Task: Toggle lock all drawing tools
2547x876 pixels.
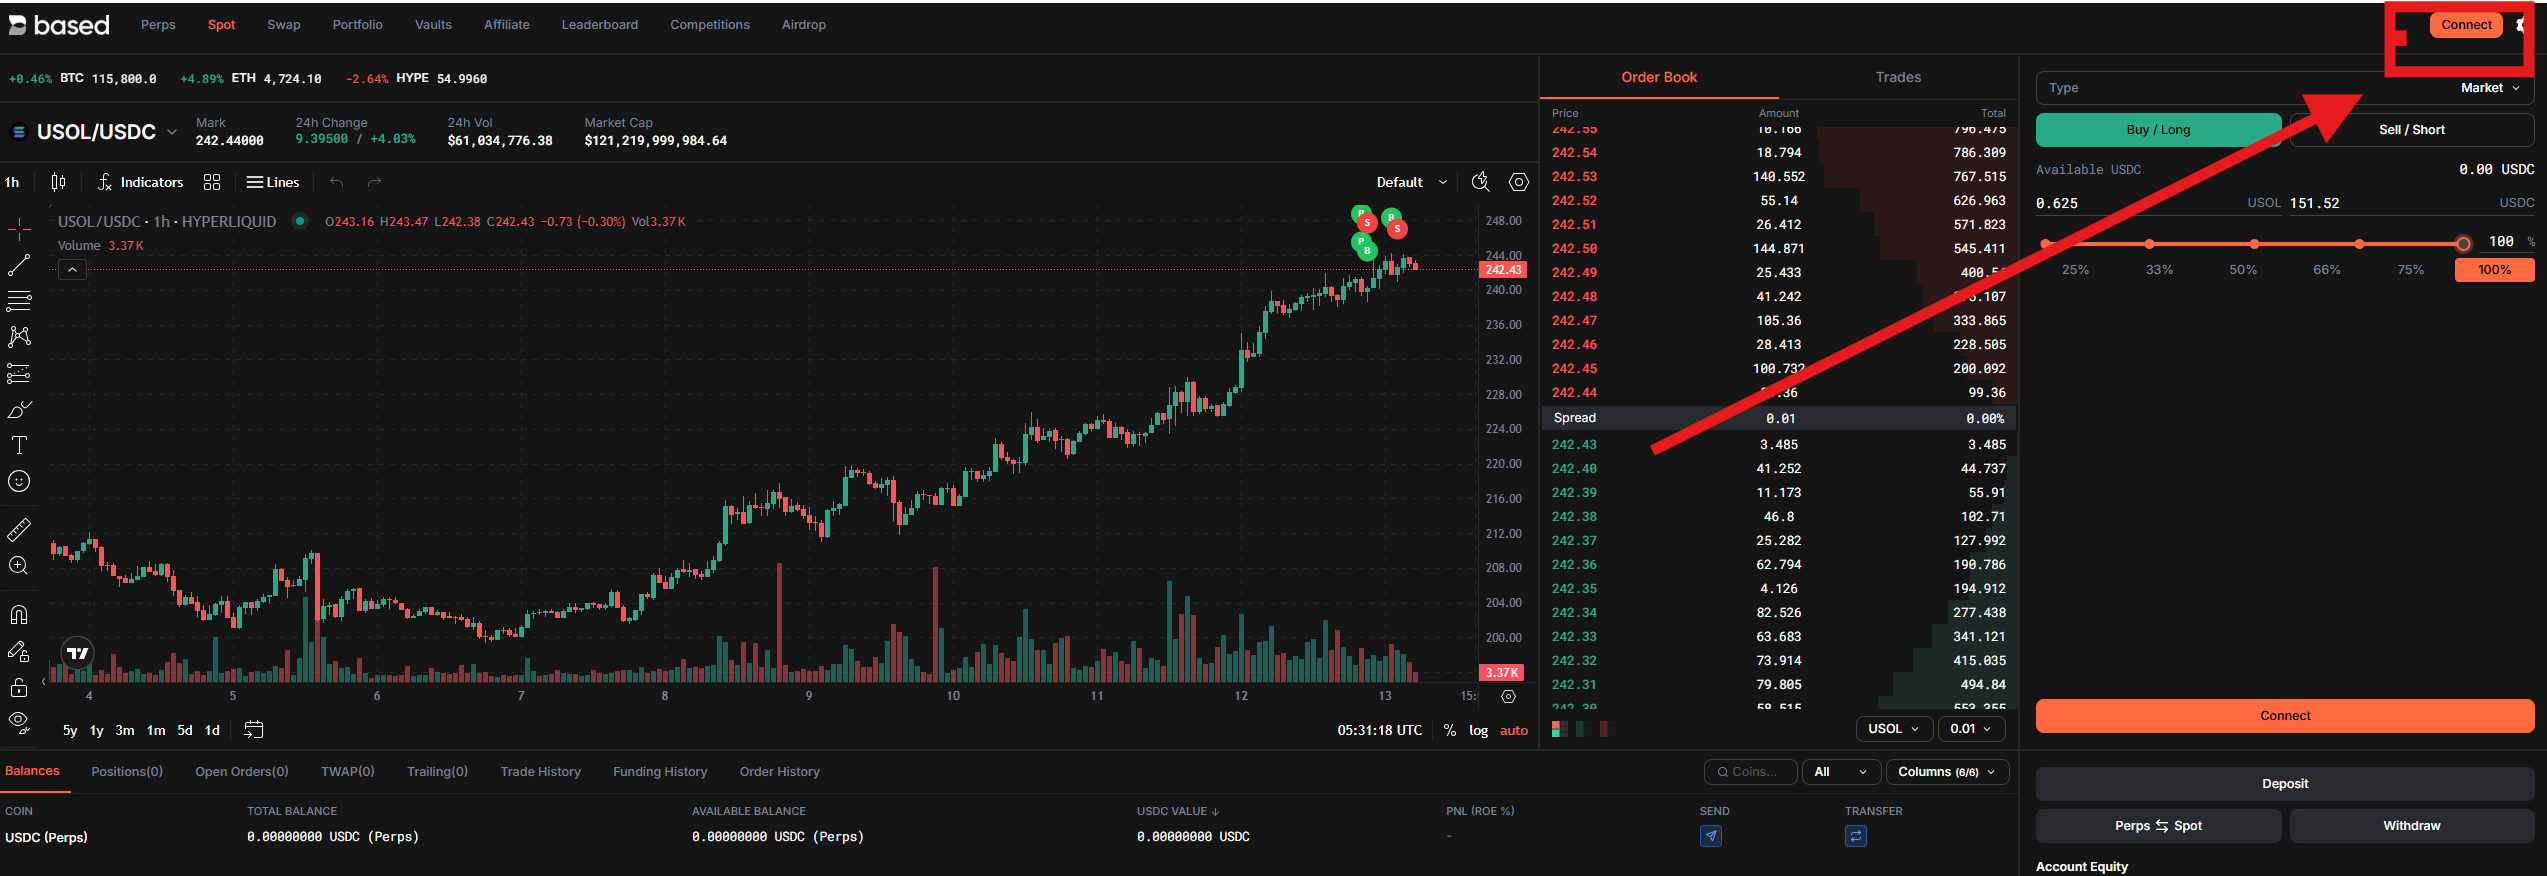Action: [x=19, y=687]
